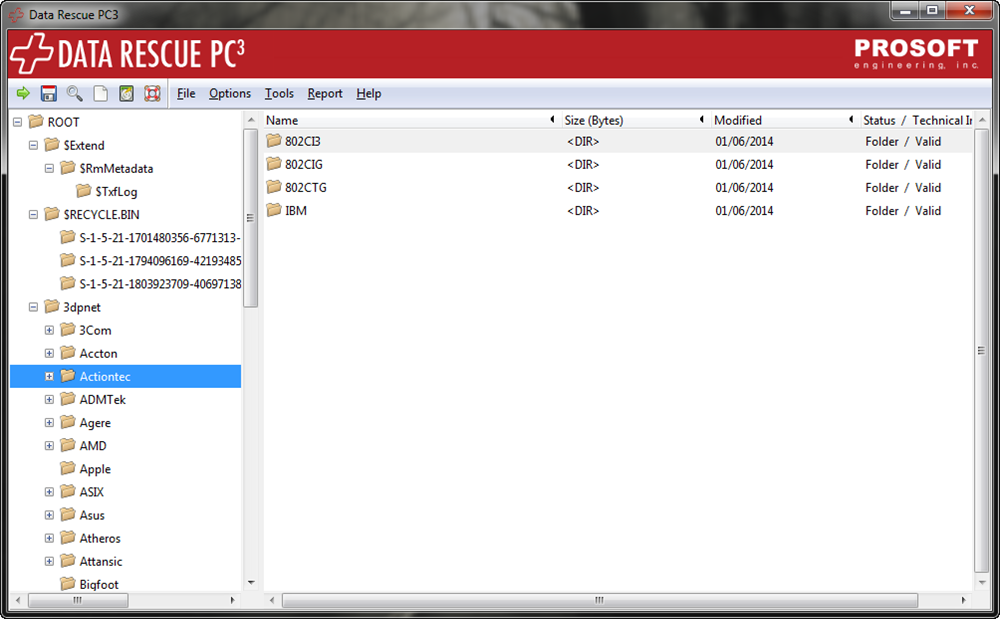The width and height of the screenshot is (1000, 619).
Task: Collapse the $Extend tree node
Action: click(x=33, y=145)
